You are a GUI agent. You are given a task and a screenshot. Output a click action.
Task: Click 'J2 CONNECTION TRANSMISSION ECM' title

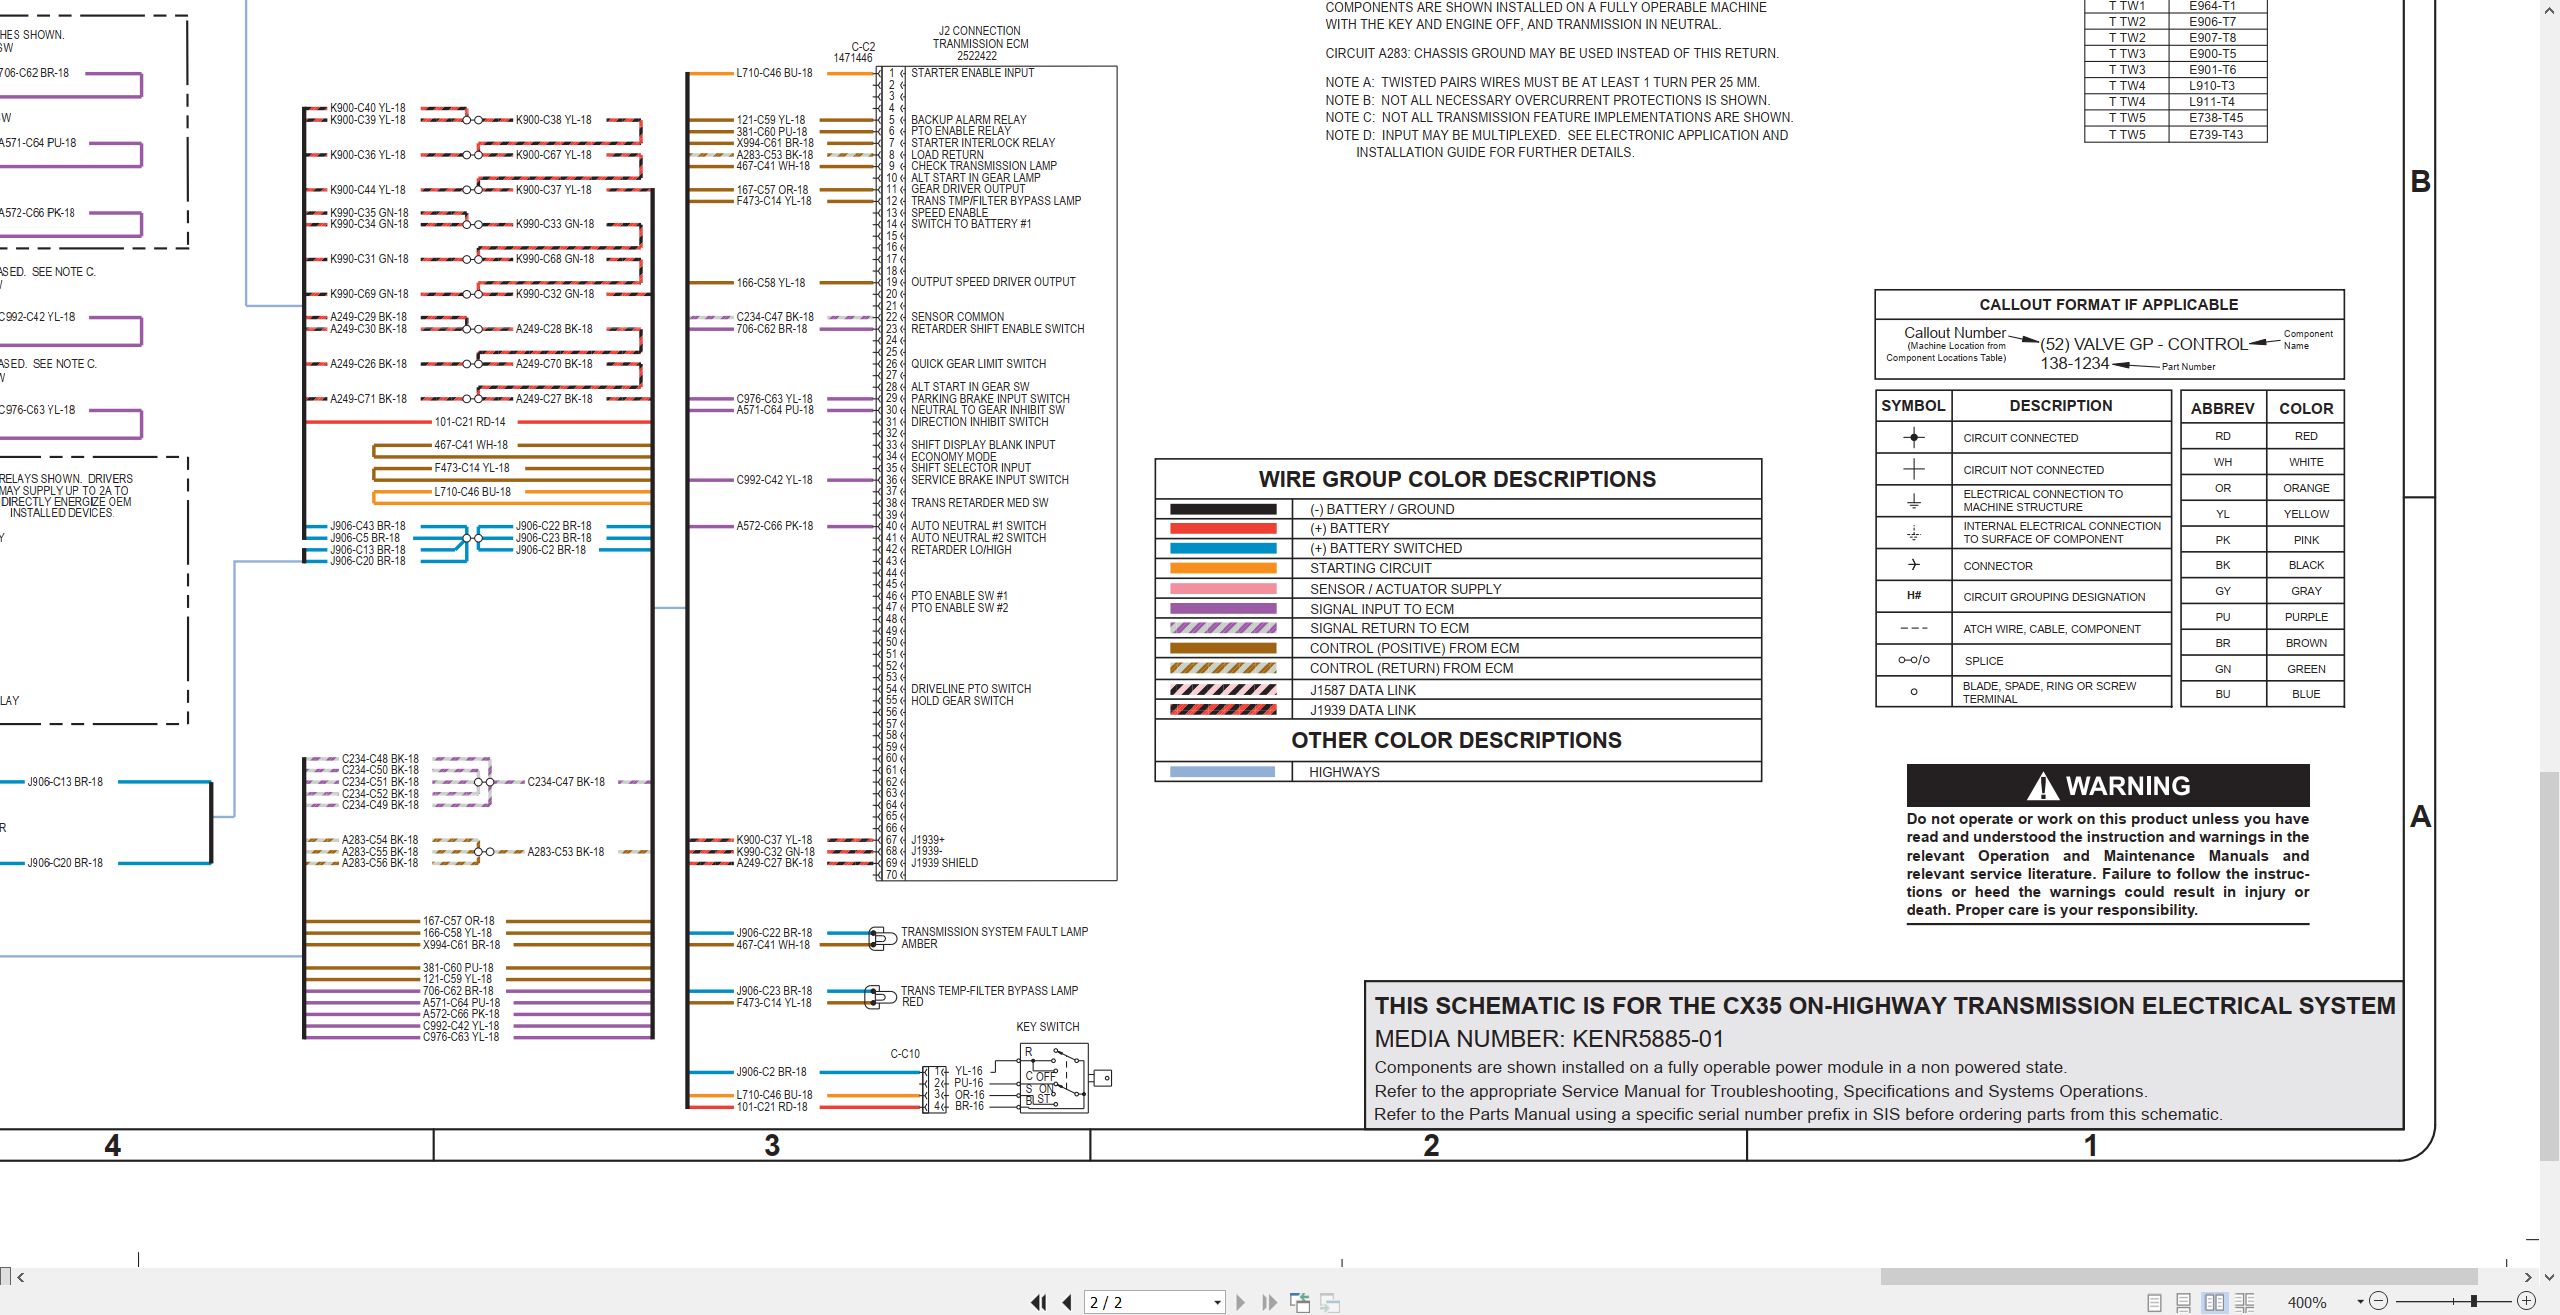click(x=980, y=37)
